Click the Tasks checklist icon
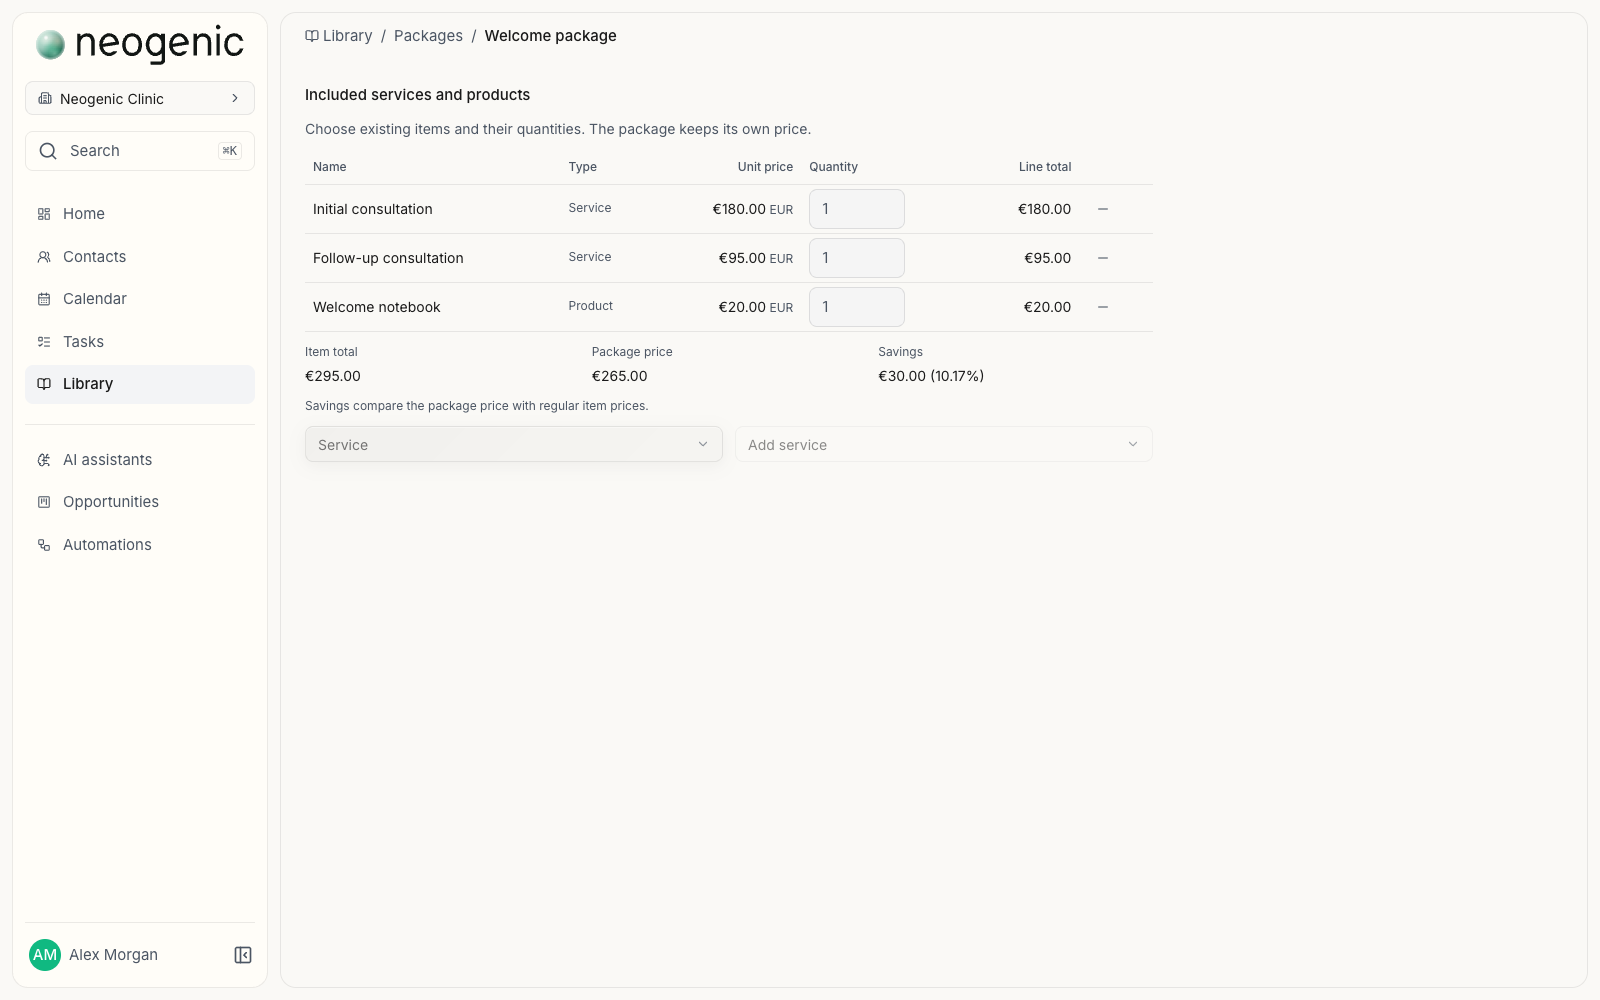This screenshot has height=1000, width=1600. pyautogui.click(x=44, y=342)
